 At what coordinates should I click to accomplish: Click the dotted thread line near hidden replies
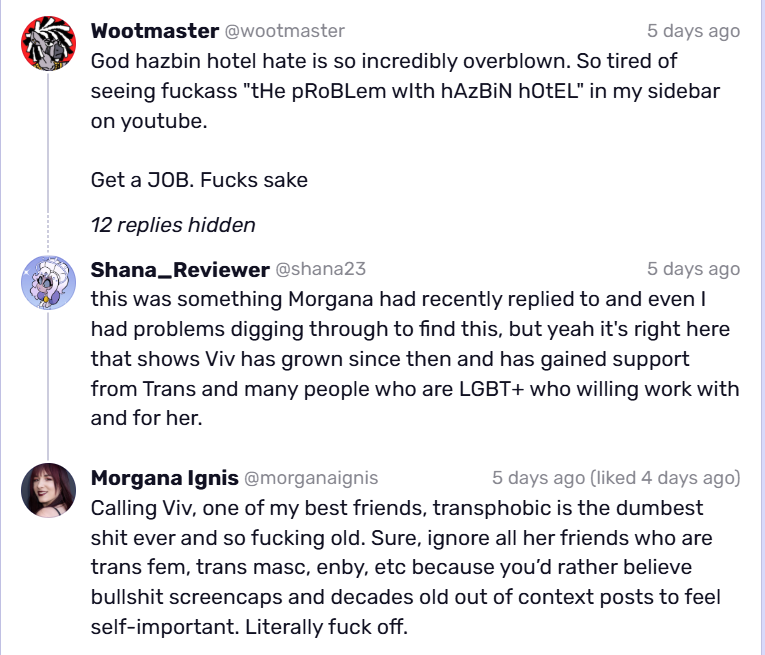(48, 233)
